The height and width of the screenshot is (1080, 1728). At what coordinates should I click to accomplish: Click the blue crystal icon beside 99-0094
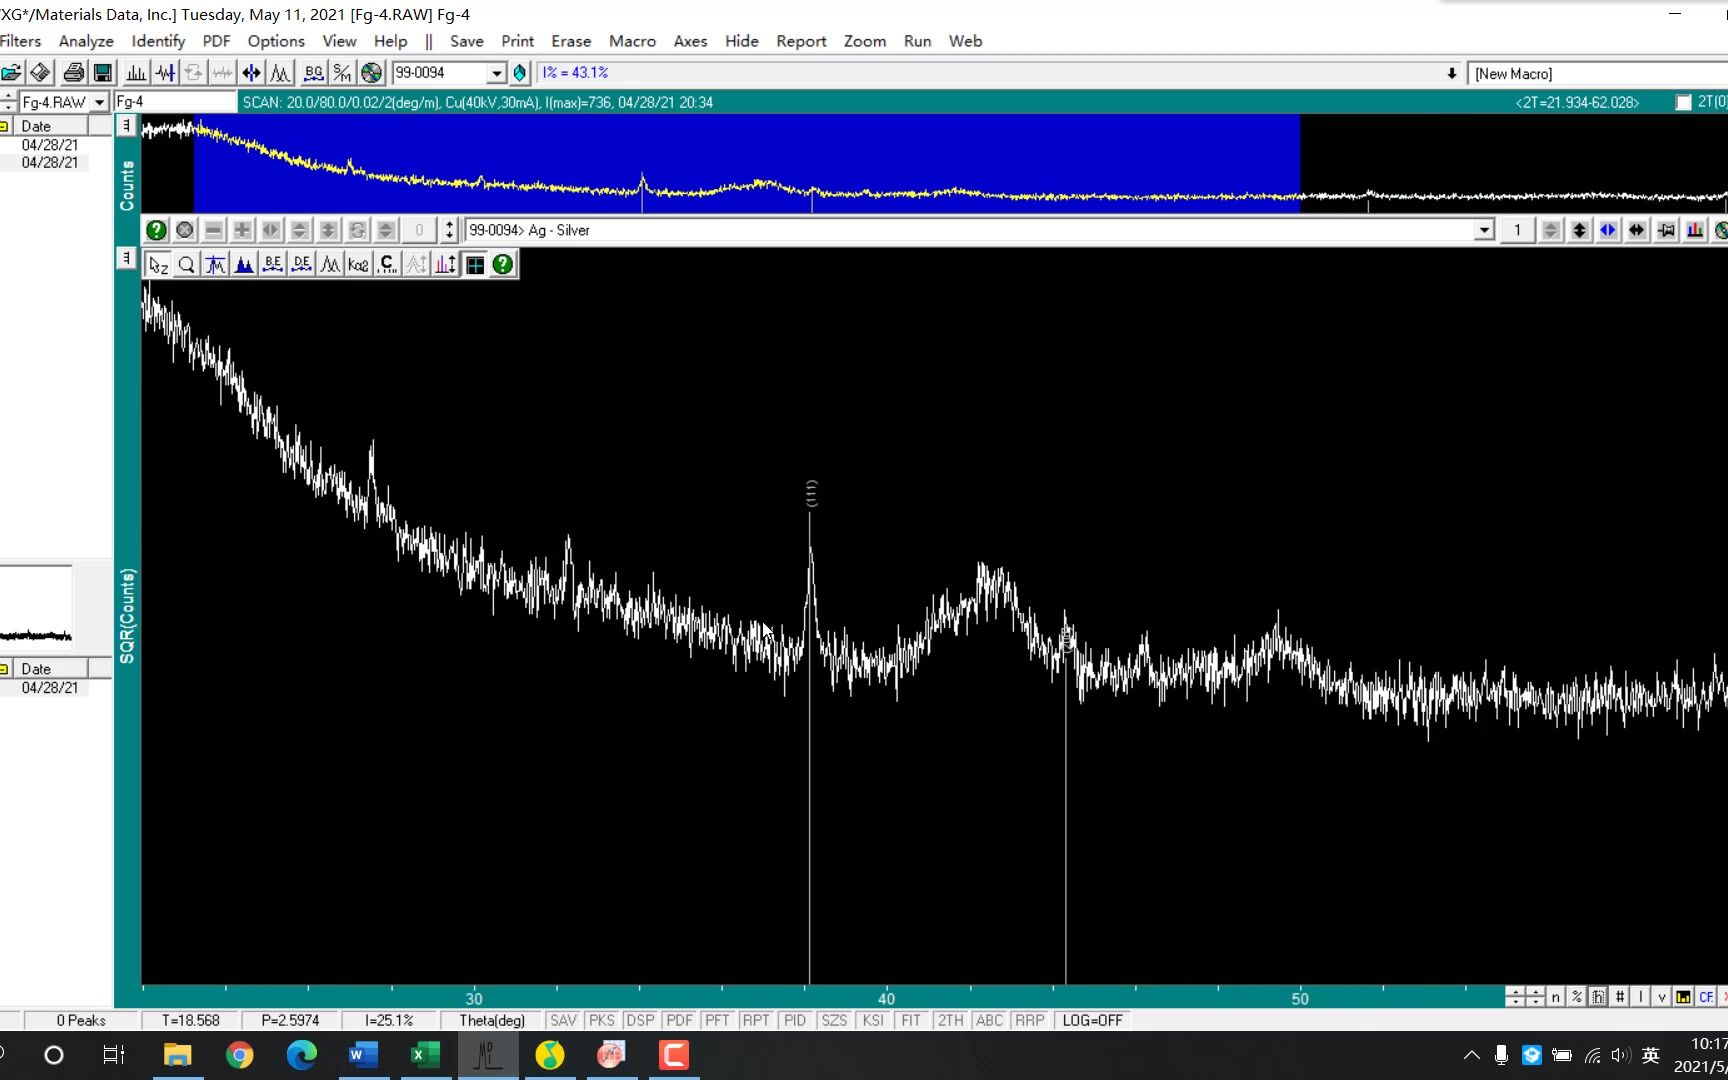(x=520, y=73)
